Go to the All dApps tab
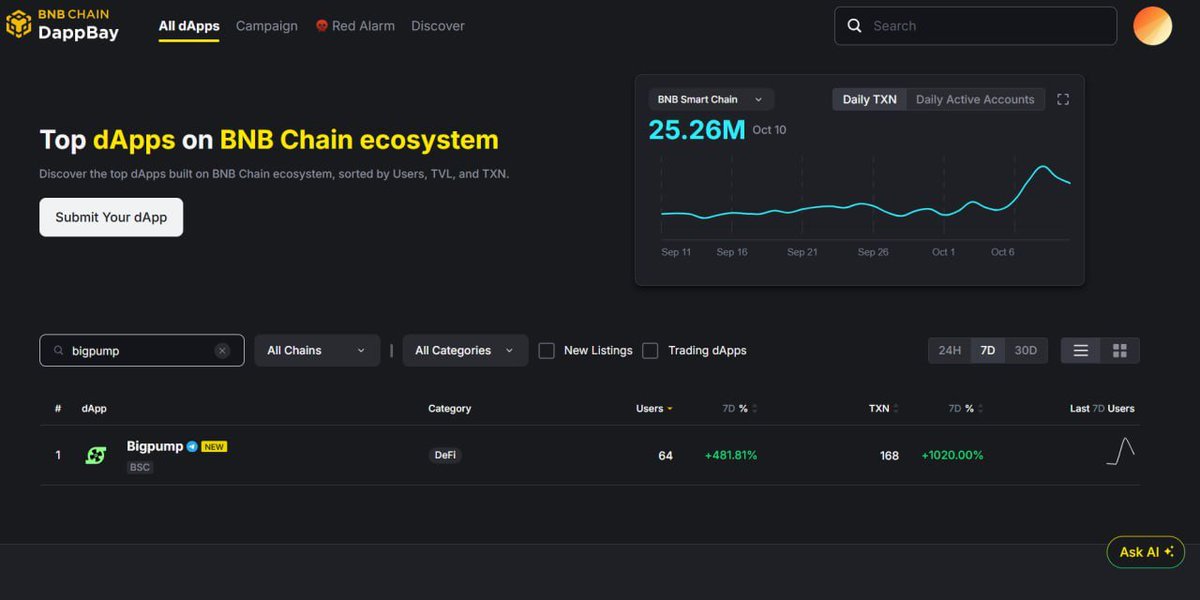1200x600 pixels. click(189, 26)
